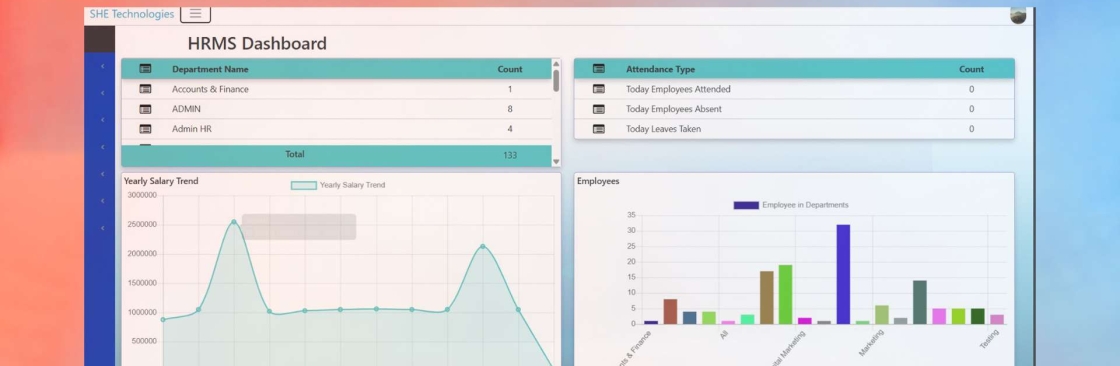
Task: Click icon beside Today Employees Attended
Action: [599, 89]
